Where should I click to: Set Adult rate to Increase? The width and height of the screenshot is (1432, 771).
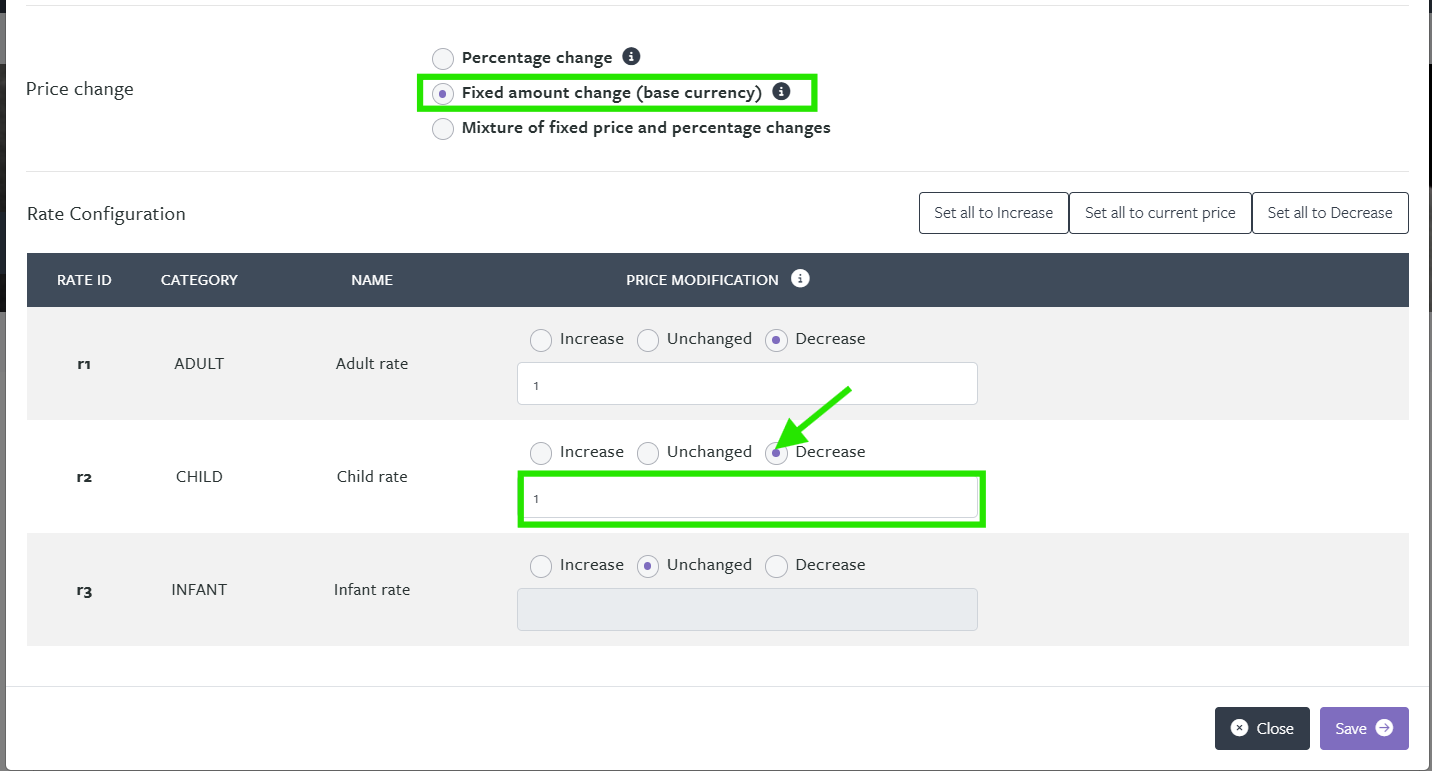click(541, 340)
